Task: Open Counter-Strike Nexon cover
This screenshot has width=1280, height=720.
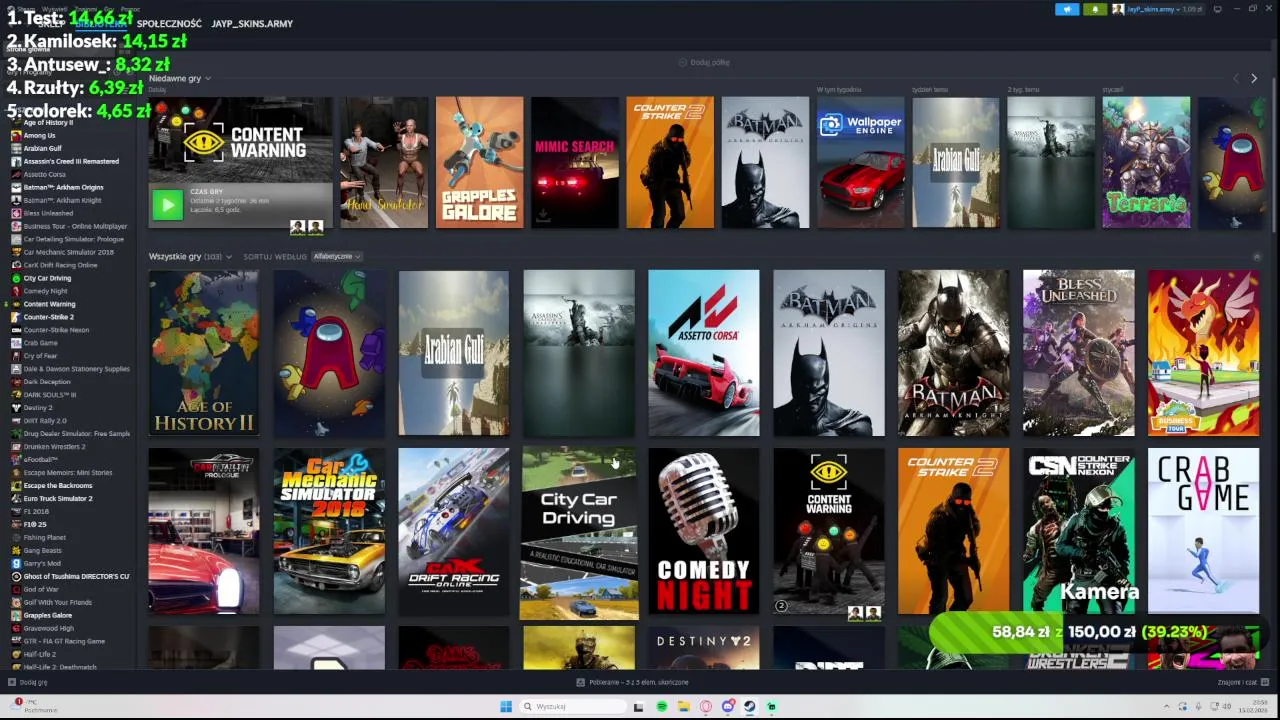Action: pos(1078,531)
